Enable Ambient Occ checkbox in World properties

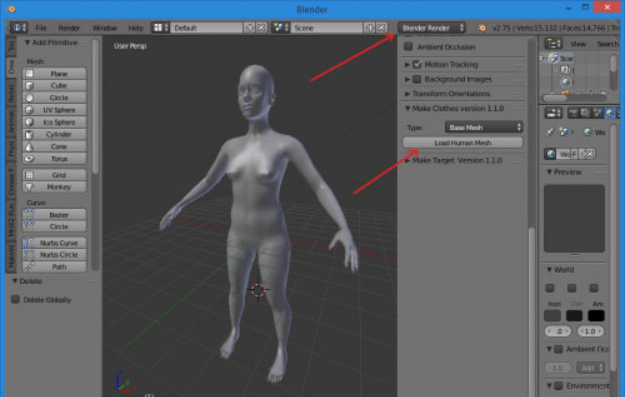point(559,349)
